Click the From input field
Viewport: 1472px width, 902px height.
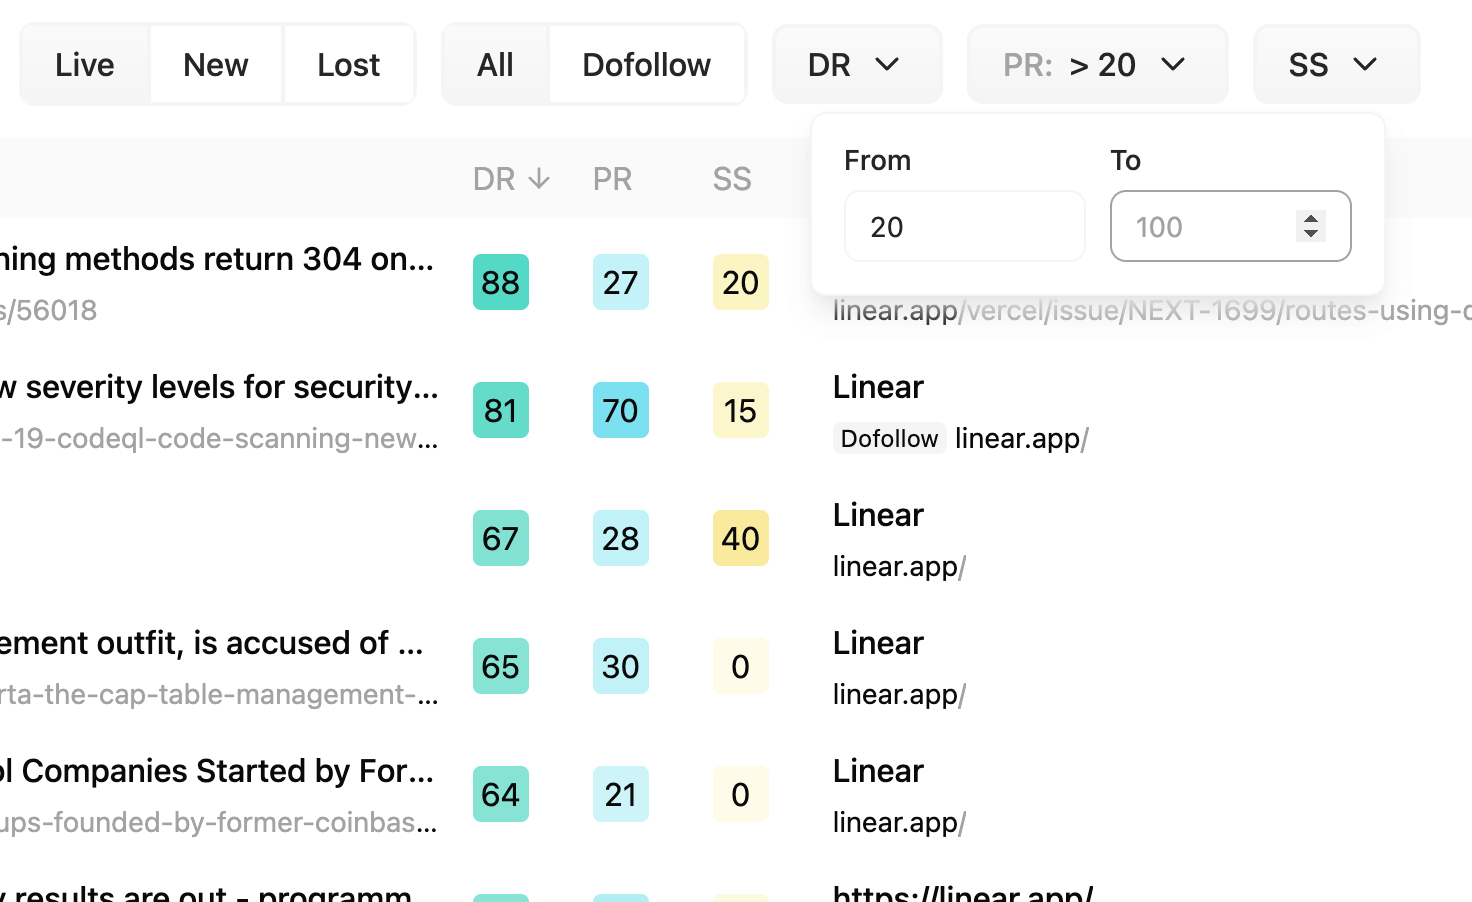point(964,227)
